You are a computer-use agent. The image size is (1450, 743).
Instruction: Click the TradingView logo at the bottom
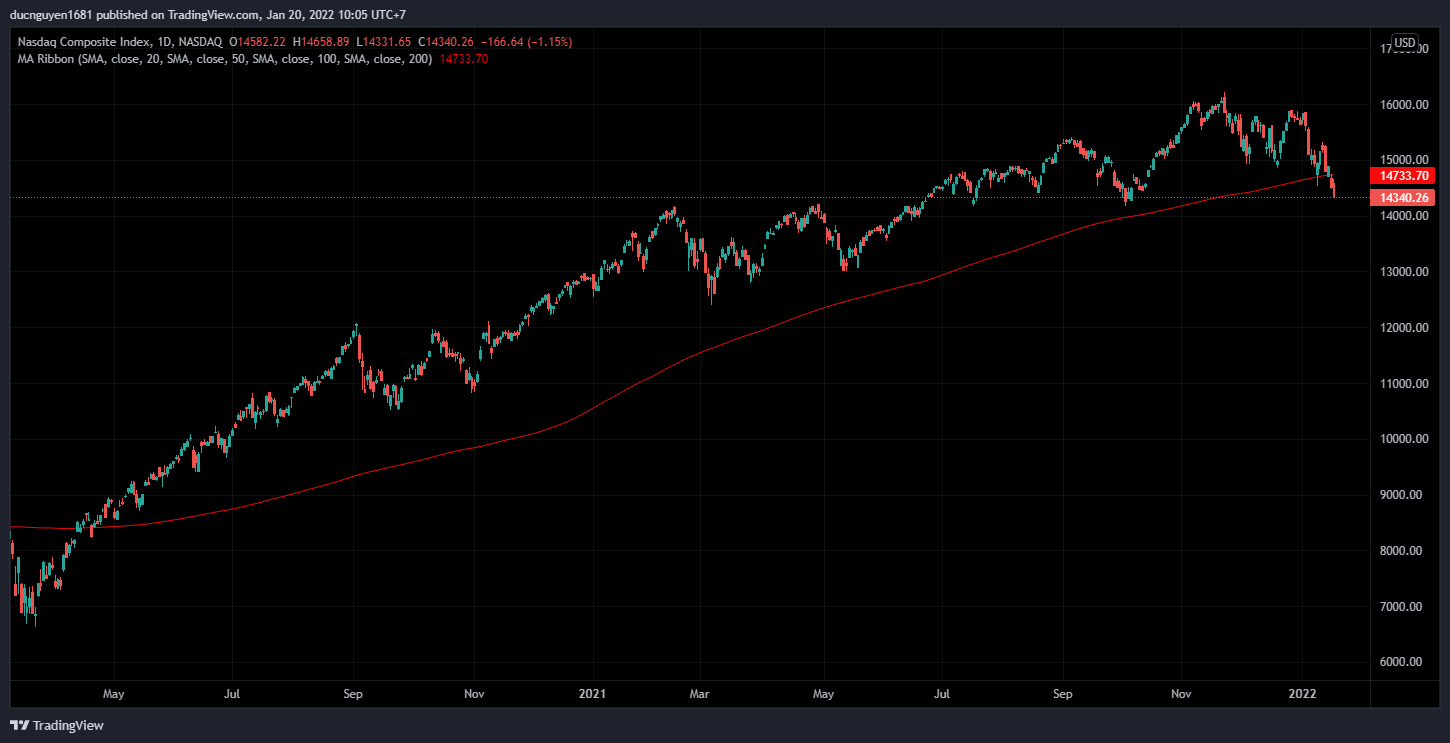[x=57, y=725]
